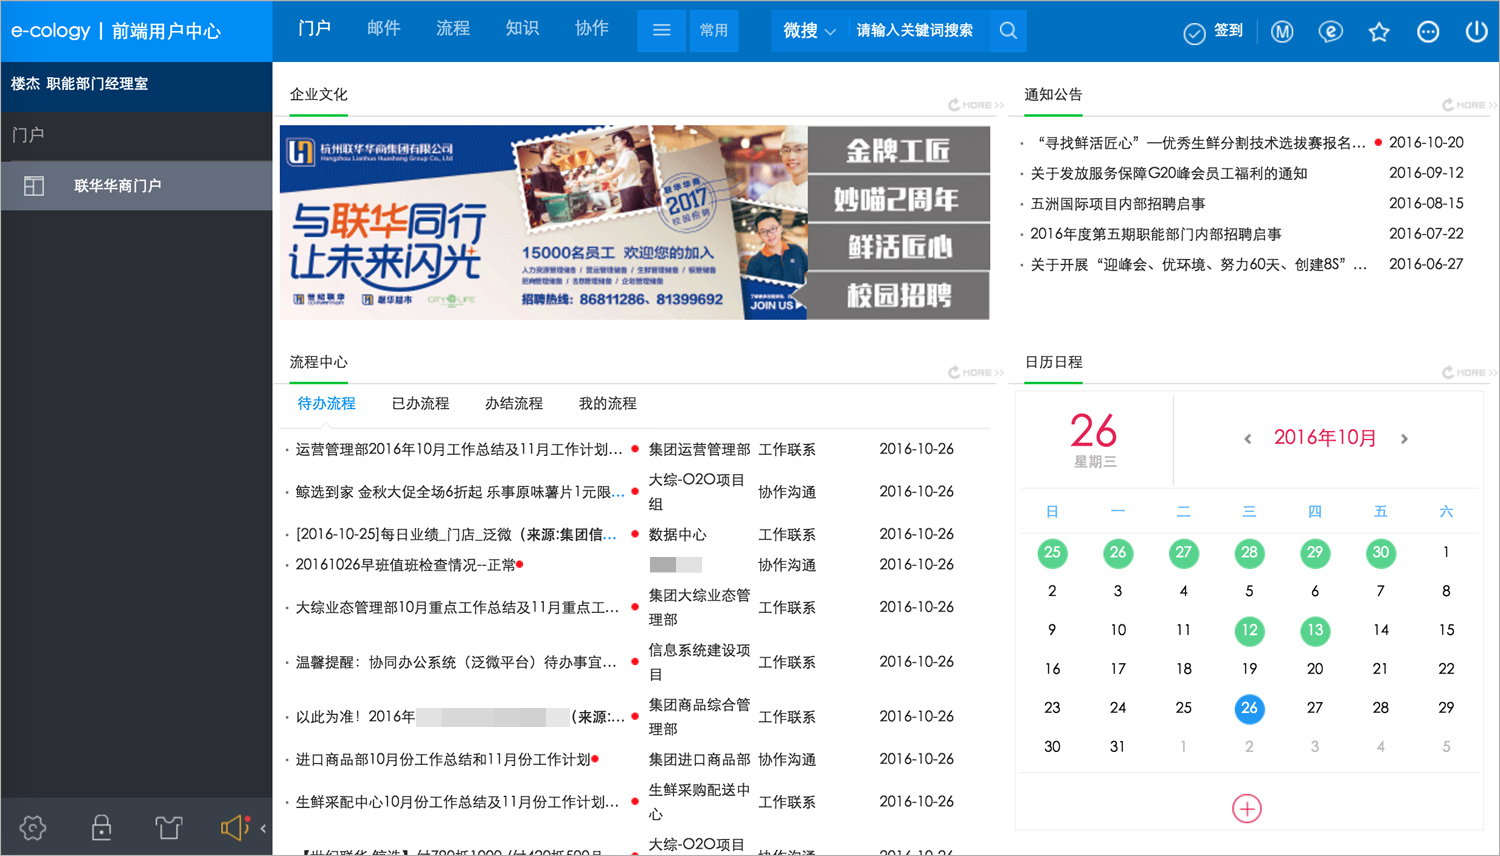The height and width of the screenshot is (856, 1500).
Task: Open the 协作 top menu
Action: (592, 29)
